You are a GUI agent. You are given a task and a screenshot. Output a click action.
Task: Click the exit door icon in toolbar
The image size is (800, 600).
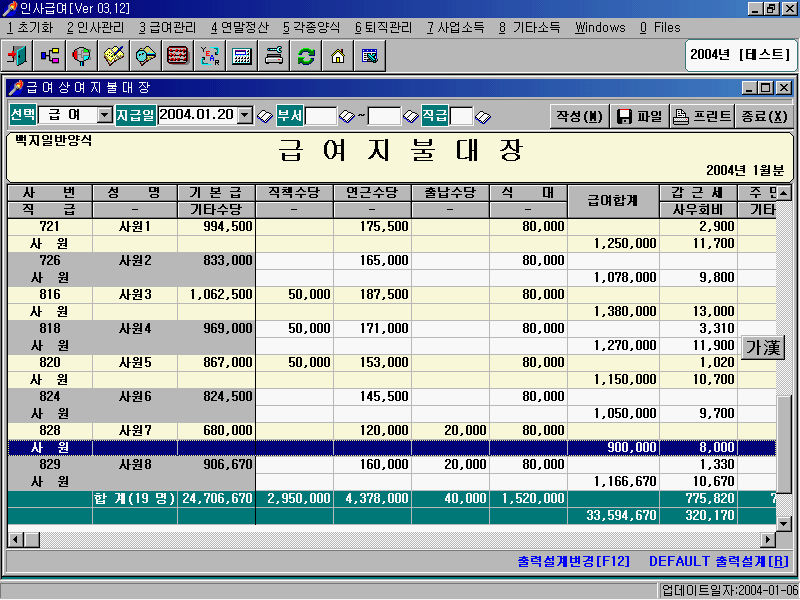coord(19,56)
